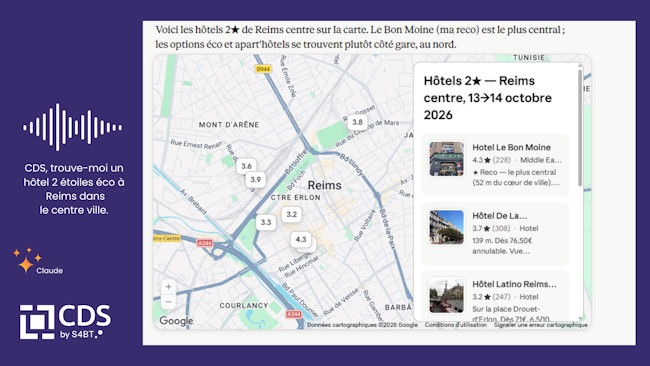Open the Hôtel De La... photo thumbnail
Image resolution: width=650 pixels, height=366 pixels.
(446, 227)
